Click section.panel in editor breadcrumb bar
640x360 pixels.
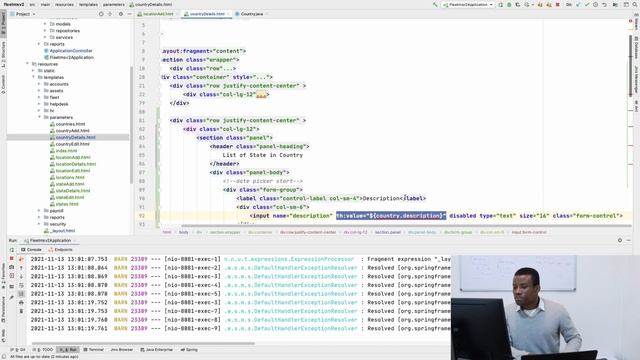pyautogui.click(x=388, y=232)
